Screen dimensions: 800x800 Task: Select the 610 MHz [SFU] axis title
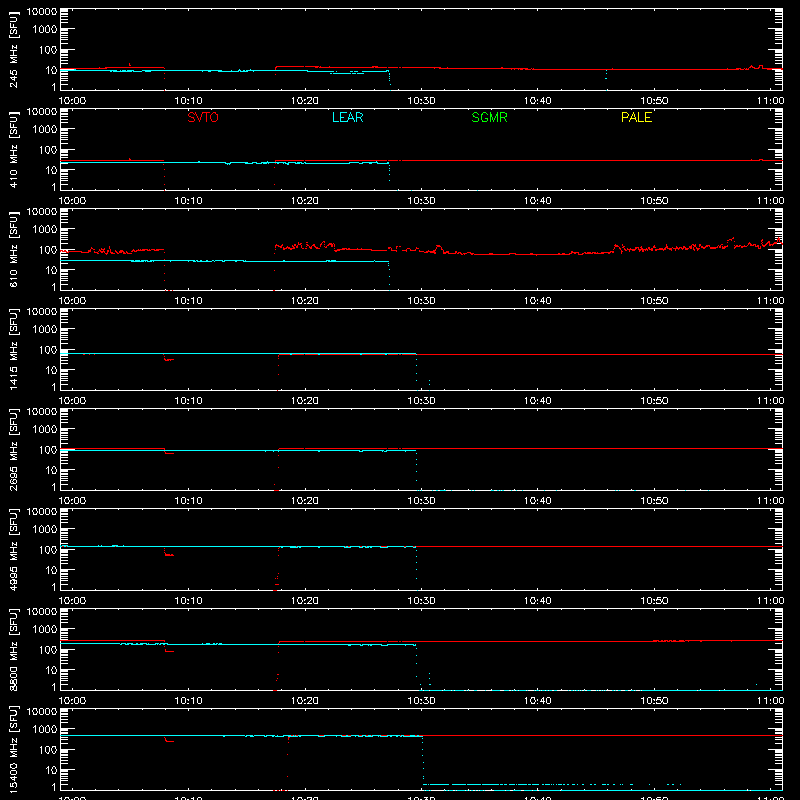[14, 249]
